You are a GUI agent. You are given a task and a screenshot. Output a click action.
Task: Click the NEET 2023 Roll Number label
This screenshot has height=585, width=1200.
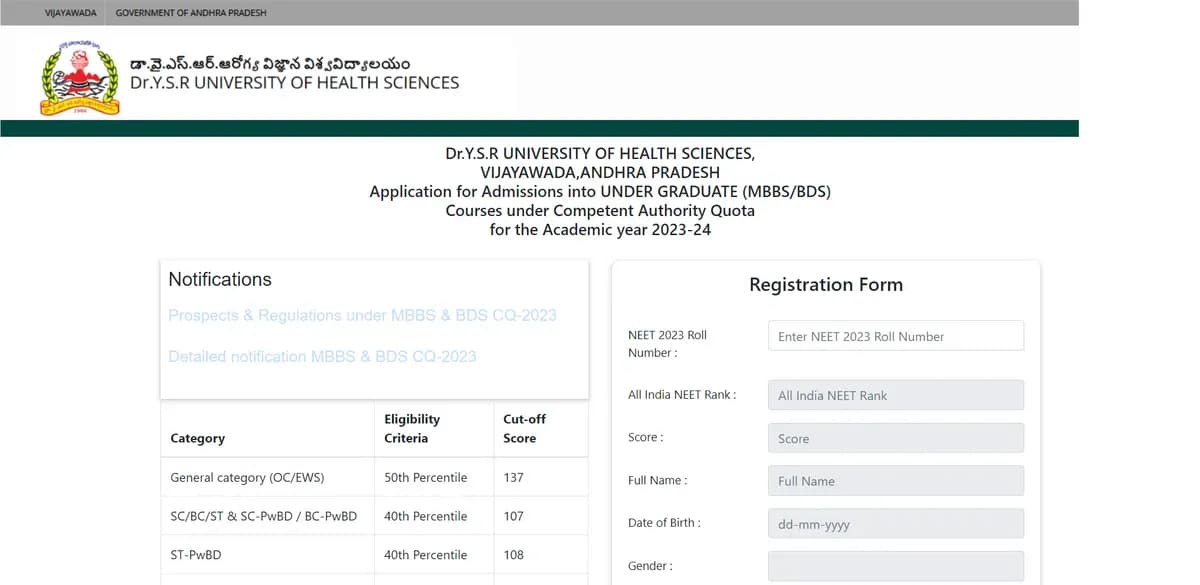click(x=667, y=344)
